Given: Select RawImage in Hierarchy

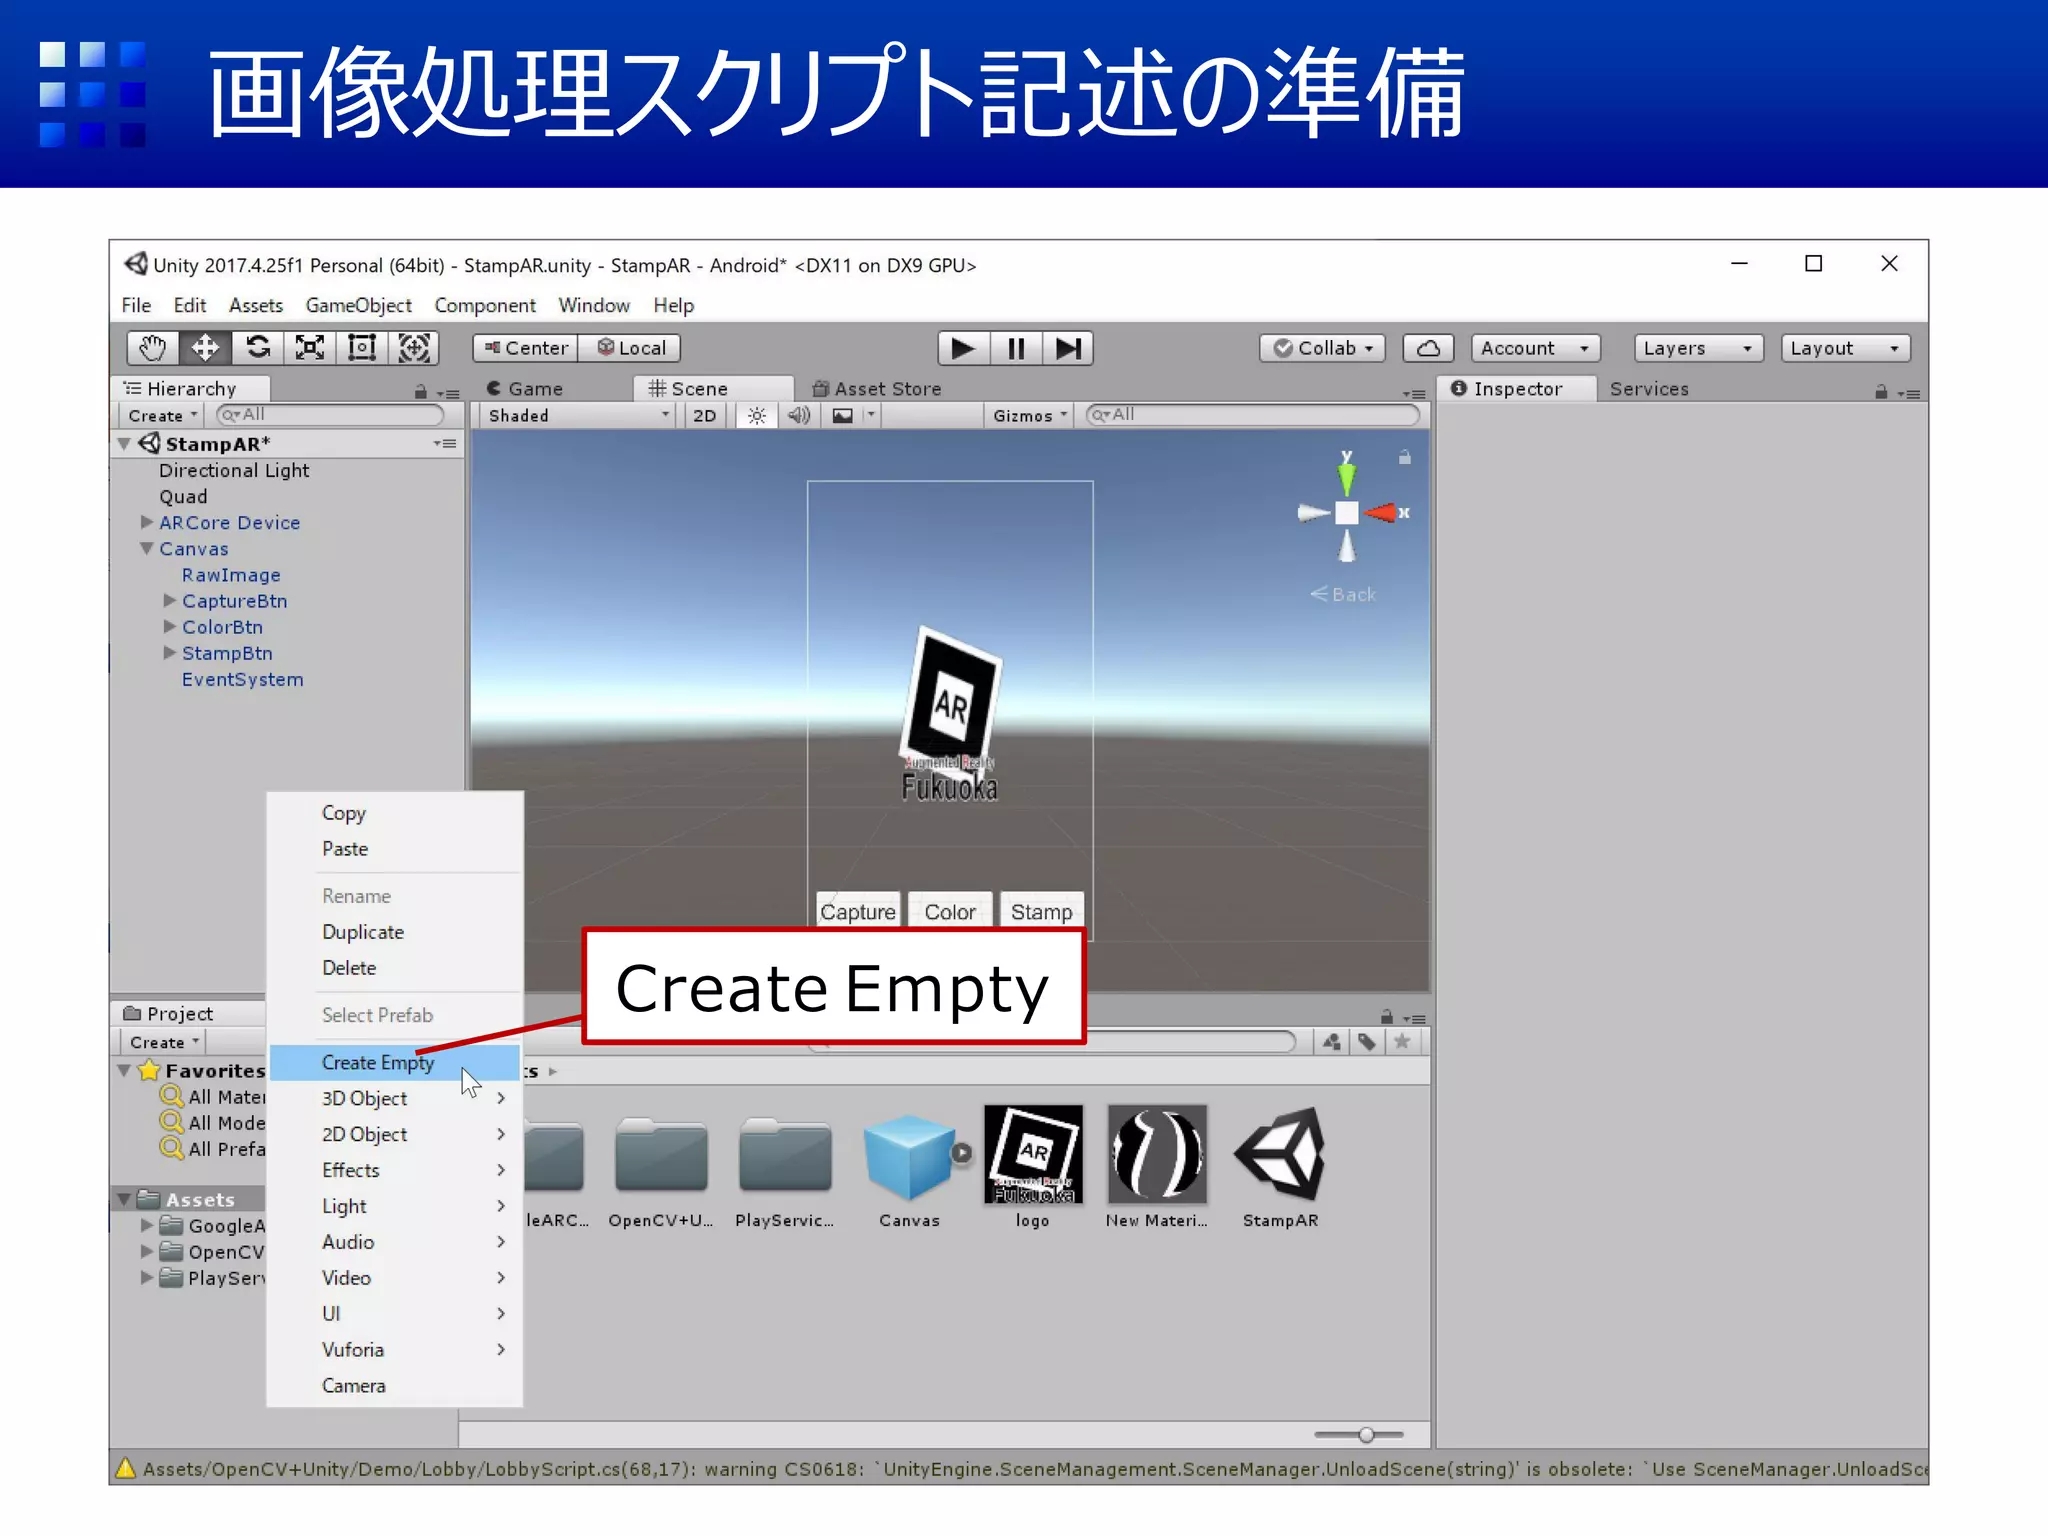Looking at the screenshot, I should (231, 574).
